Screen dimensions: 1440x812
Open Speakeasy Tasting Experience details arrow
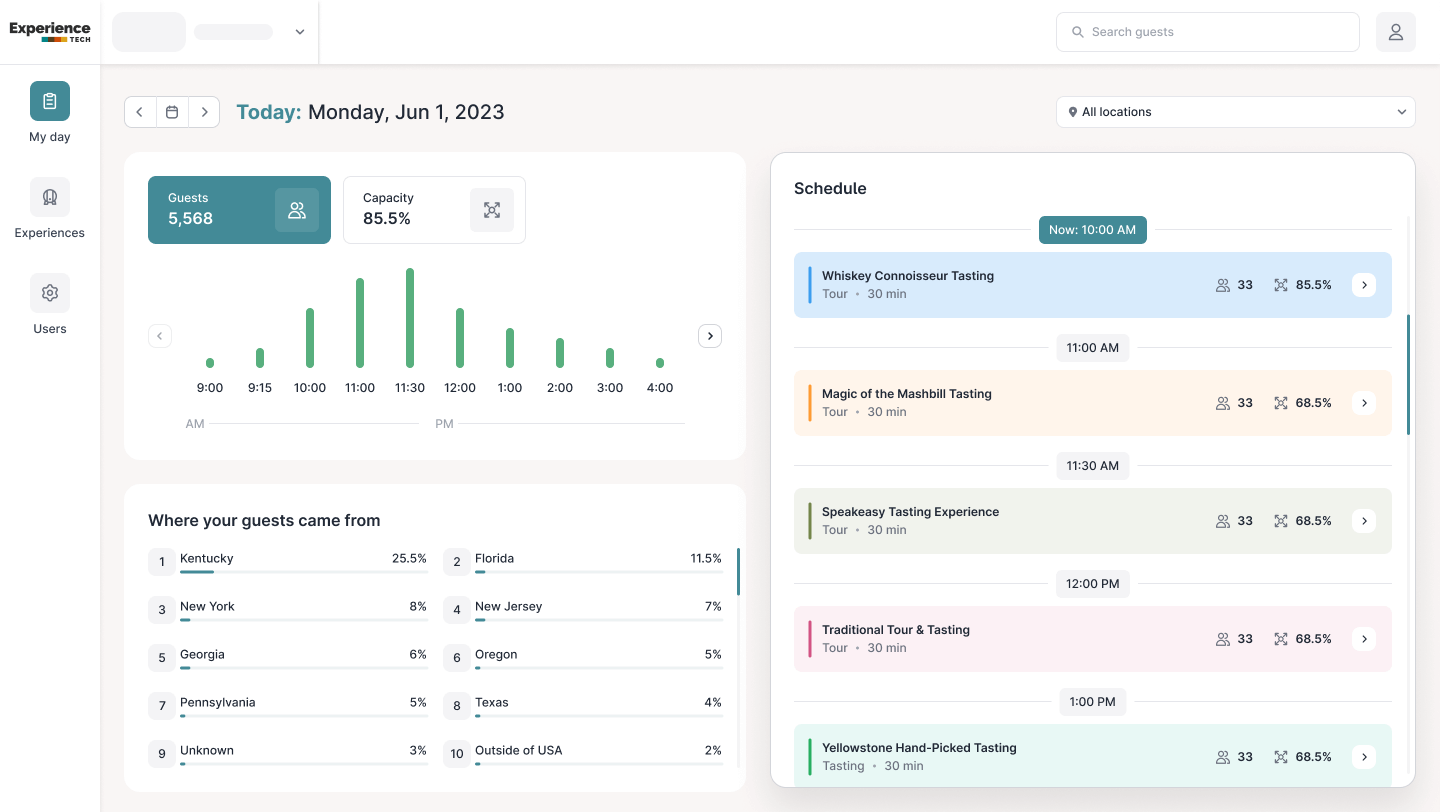tap(1364, 521)
